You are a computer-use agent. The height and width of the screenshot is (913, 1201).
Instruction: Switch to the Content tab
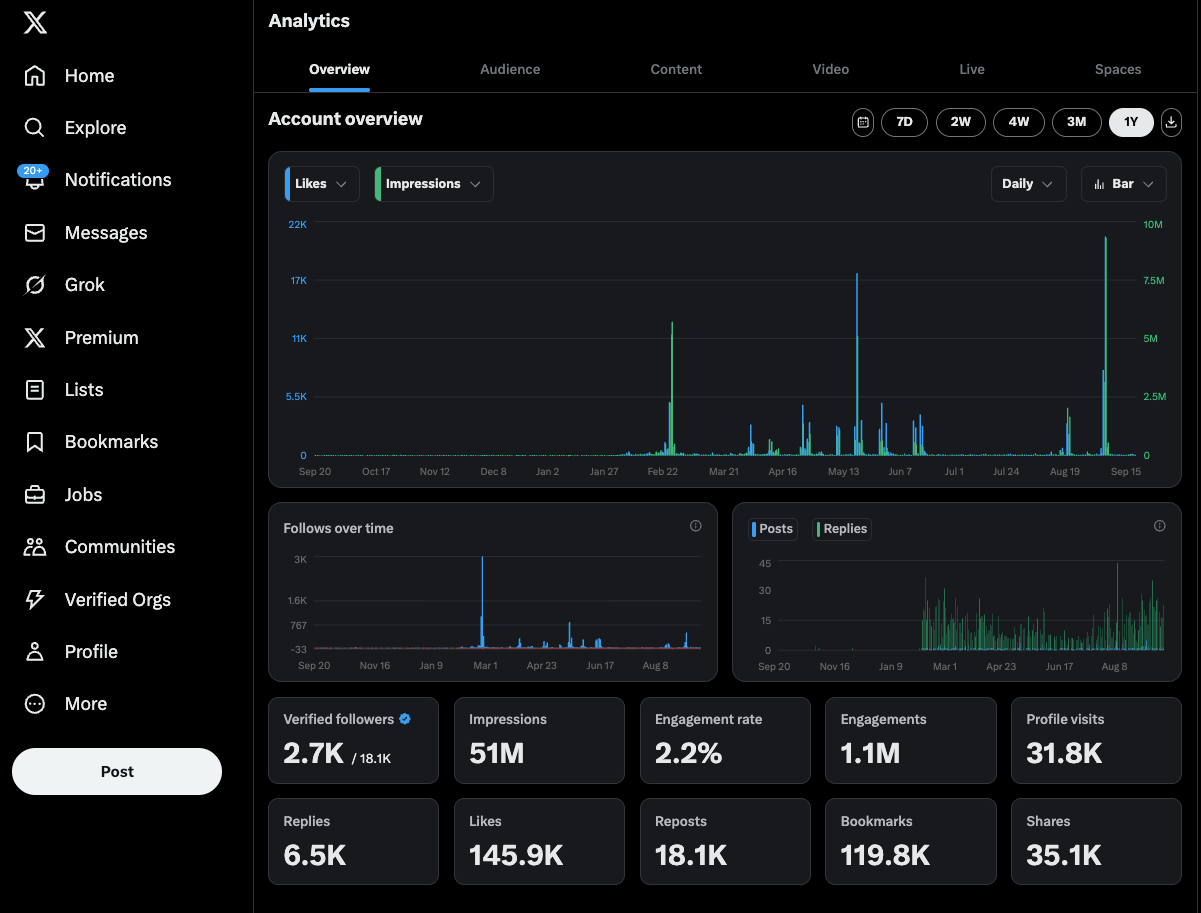tap(676, 69)
